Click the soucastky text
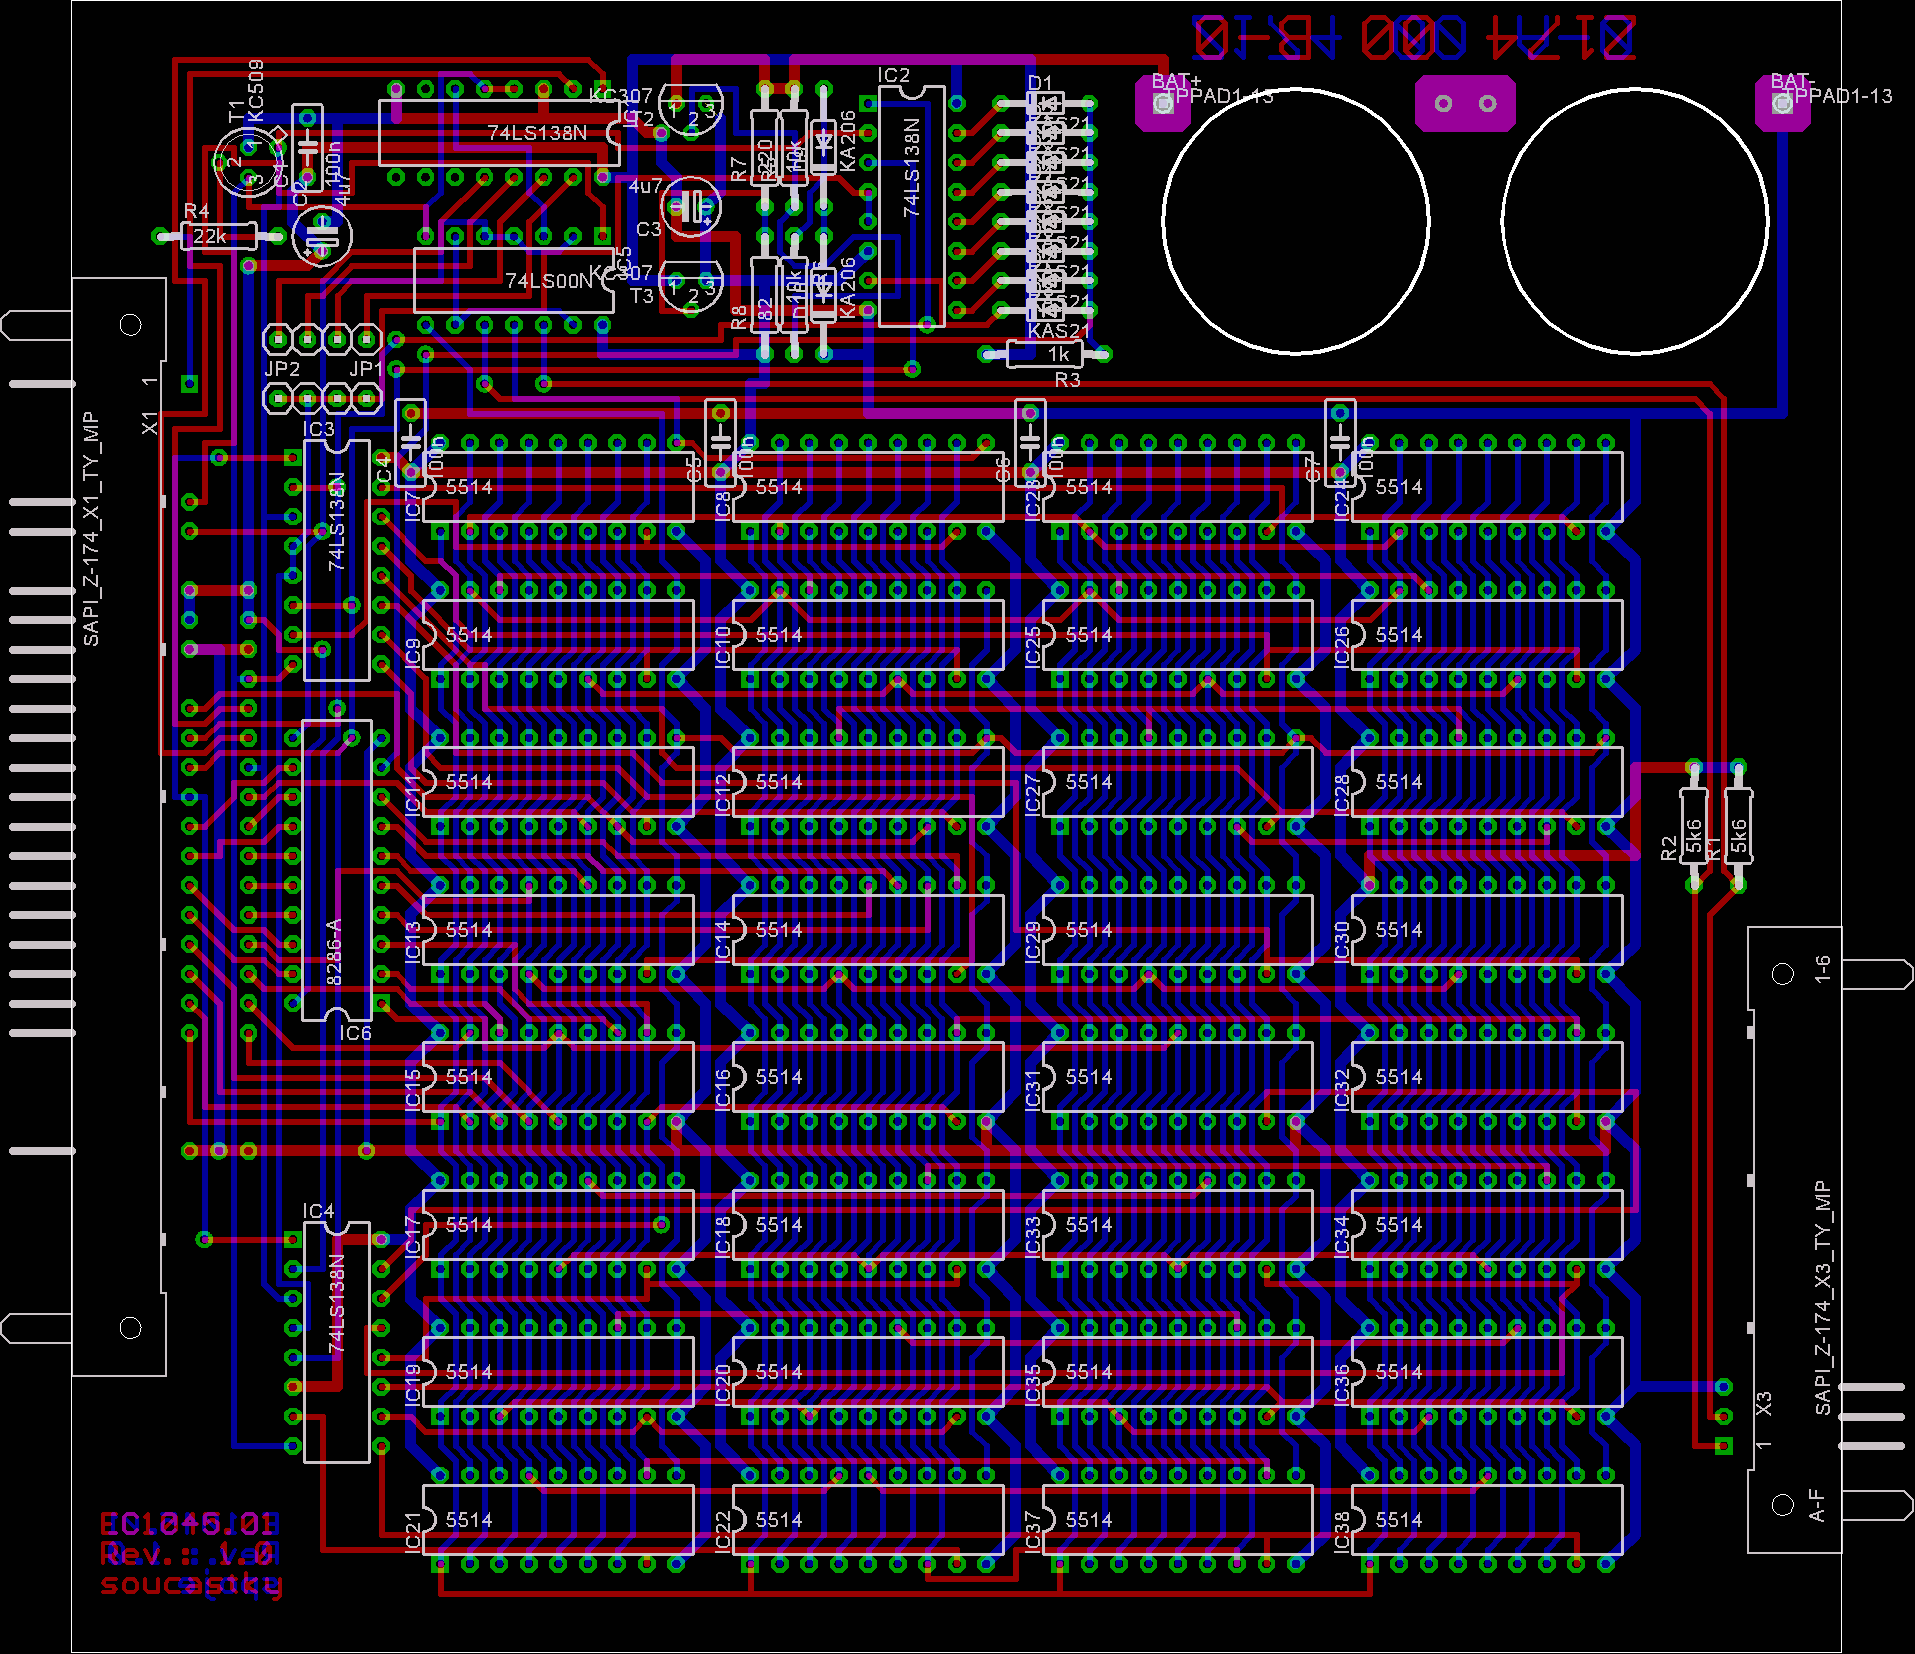The height and width of the screenshot is (1654, 1915). pyautogui.click(x=191, y=1586)
